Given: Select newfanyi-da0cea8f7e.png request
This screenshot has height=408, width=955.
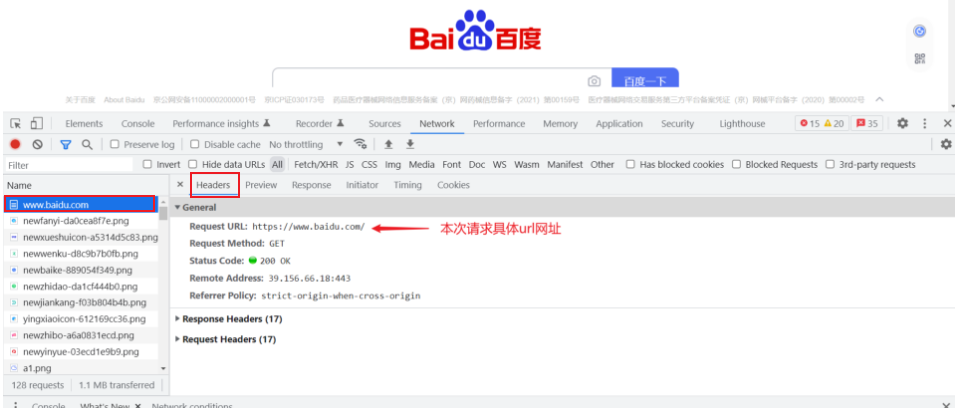Looking at the screenshot, I should [82, 220].
